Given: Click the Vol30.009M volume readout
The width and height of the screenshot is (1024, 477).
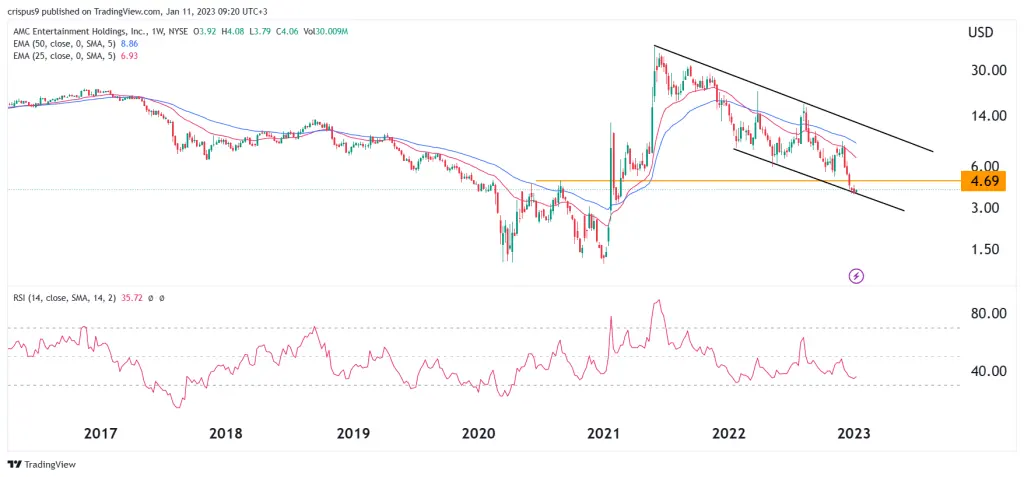Looking at the screenshot, I should click(x=325, y=31).
